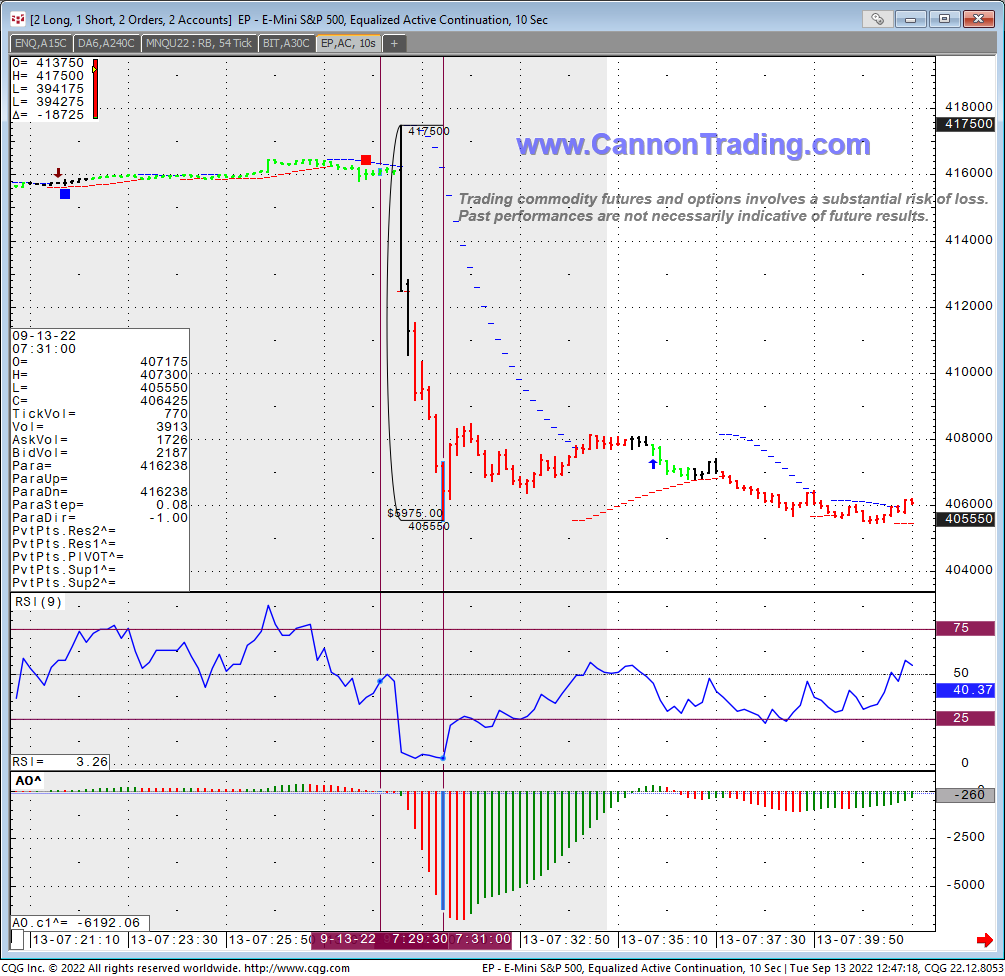Click the link chain icon in title bar
This screenshot has width=1005, height=976.
[x=877, y=18]
